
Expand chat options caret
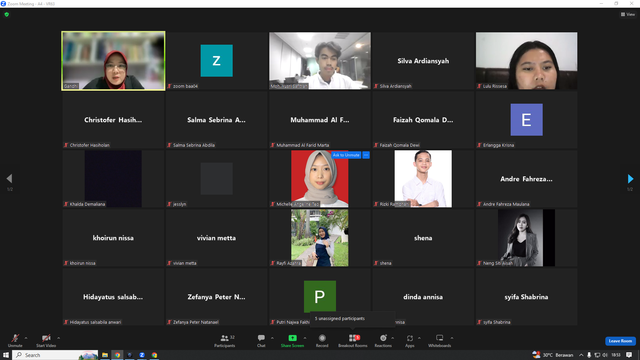point(272,338)
